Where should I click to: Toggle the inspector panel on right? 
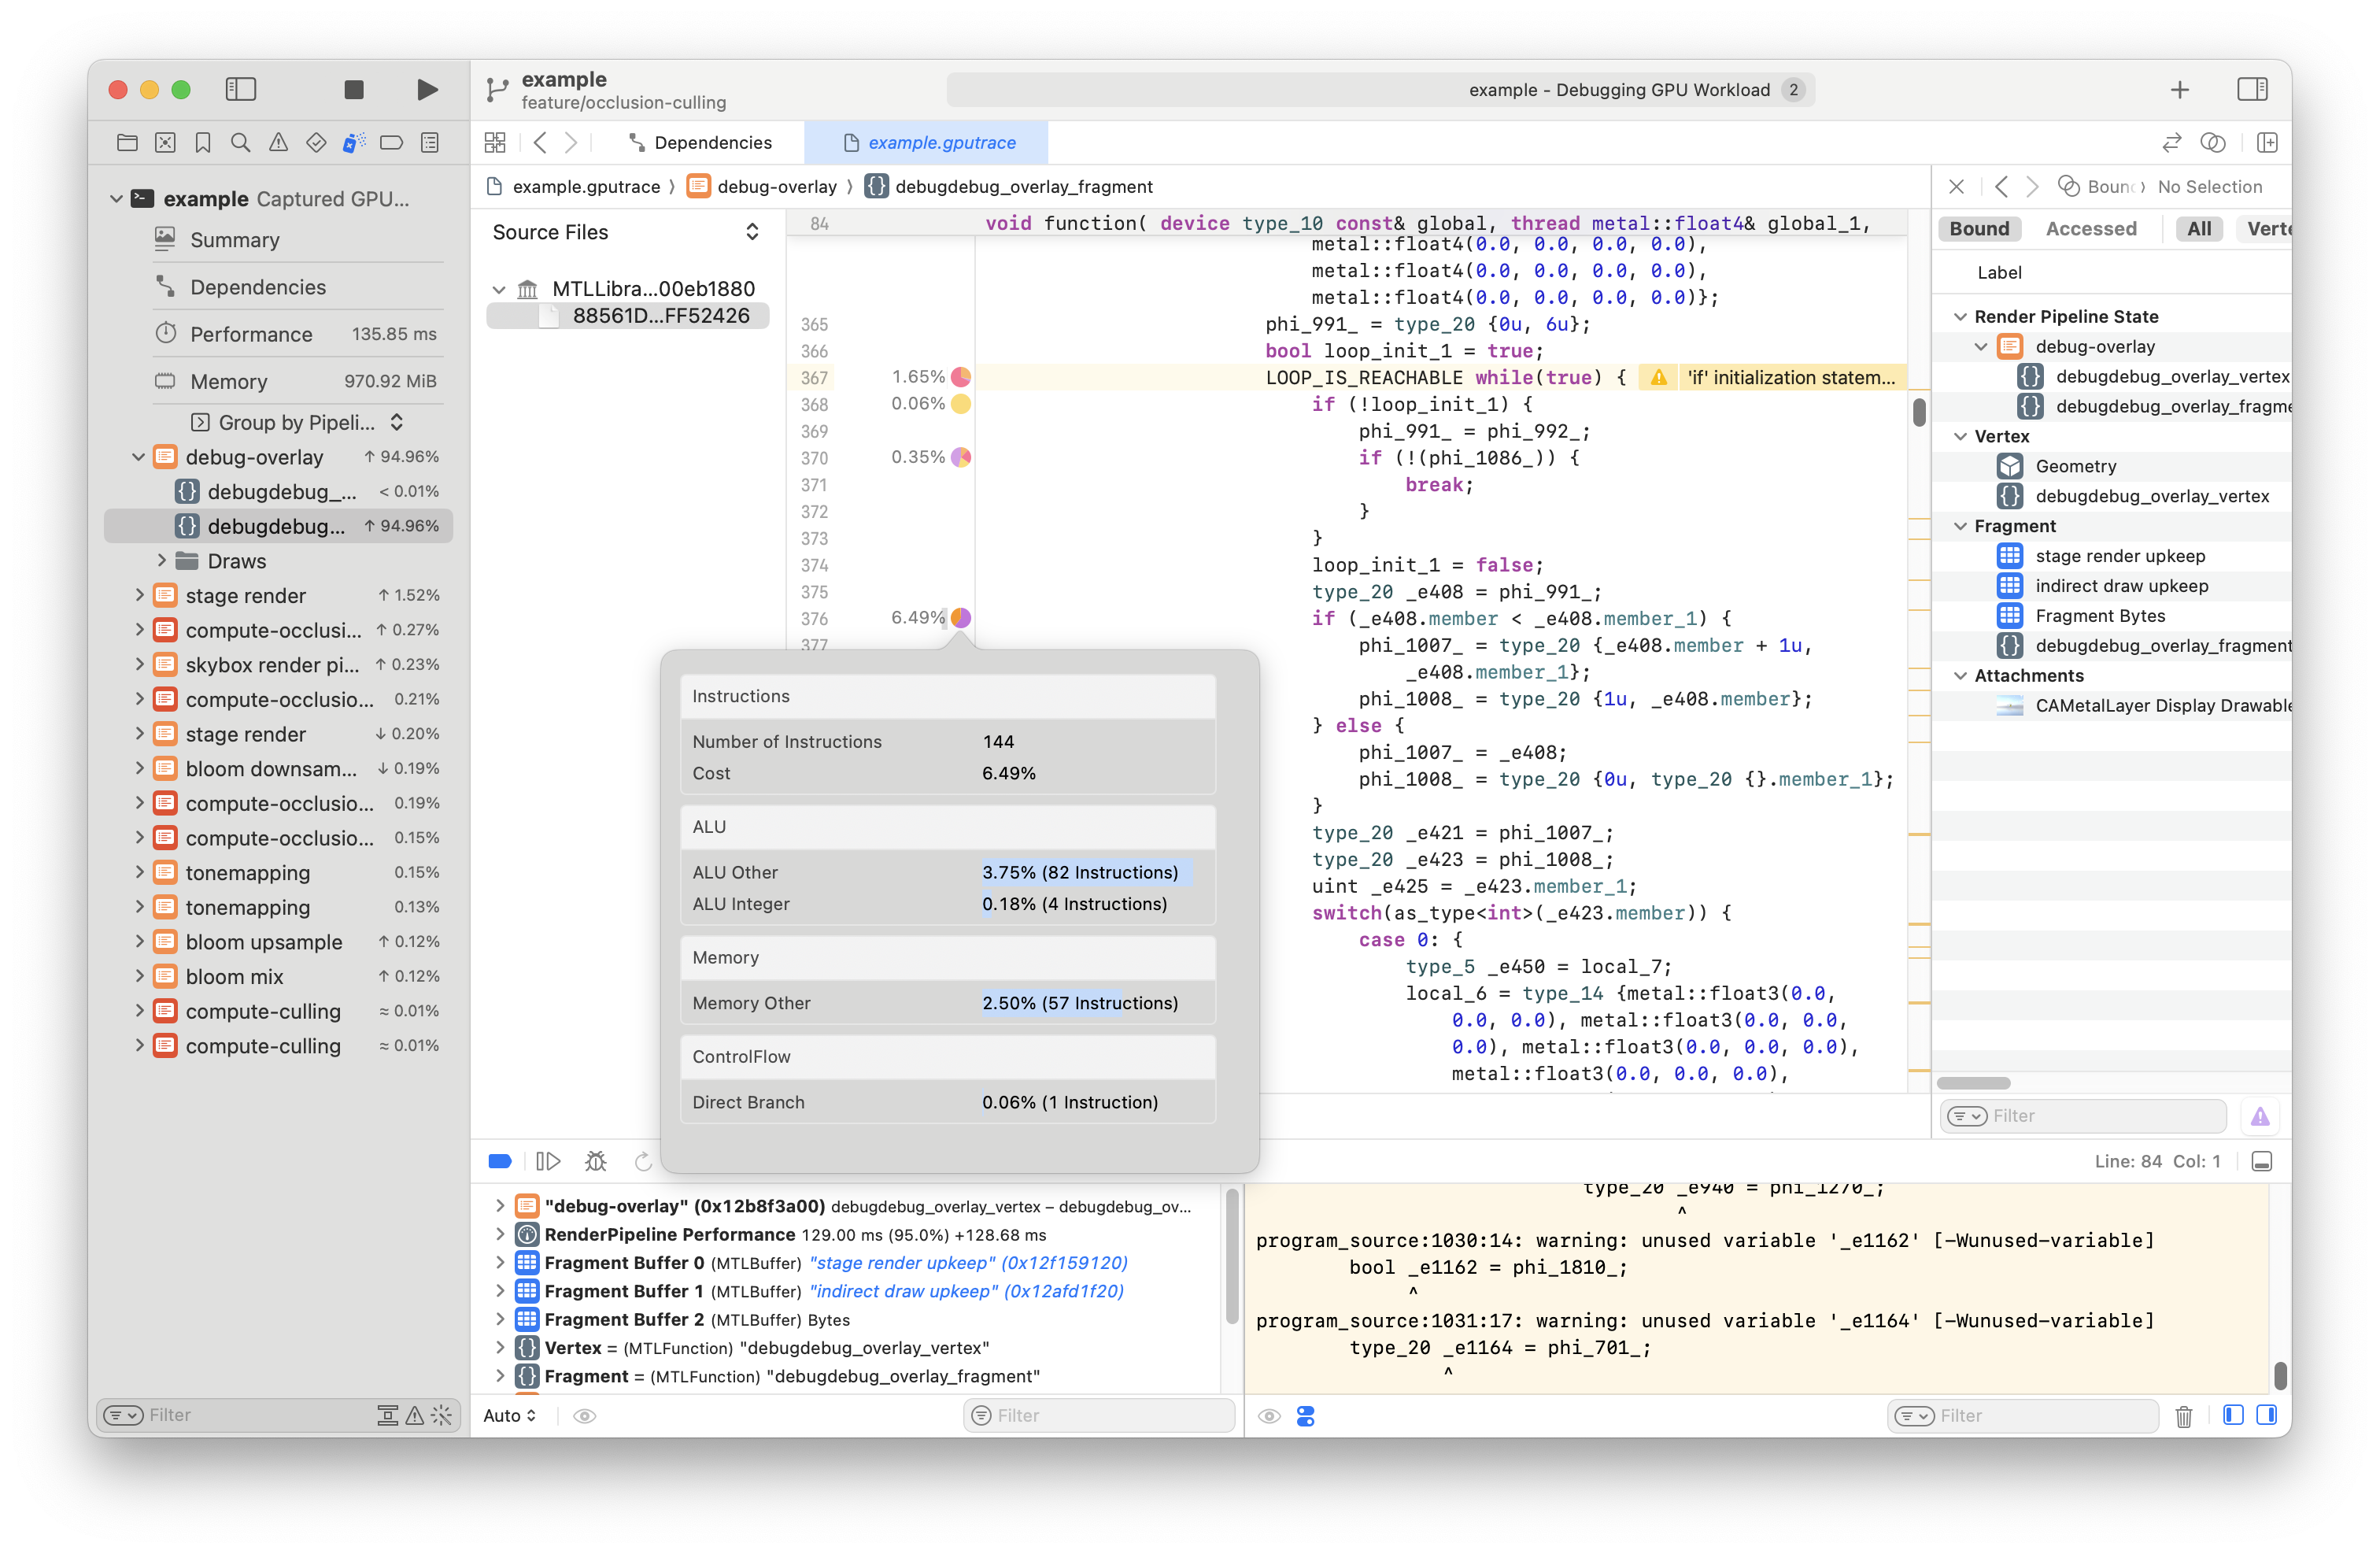point(2253,89)
